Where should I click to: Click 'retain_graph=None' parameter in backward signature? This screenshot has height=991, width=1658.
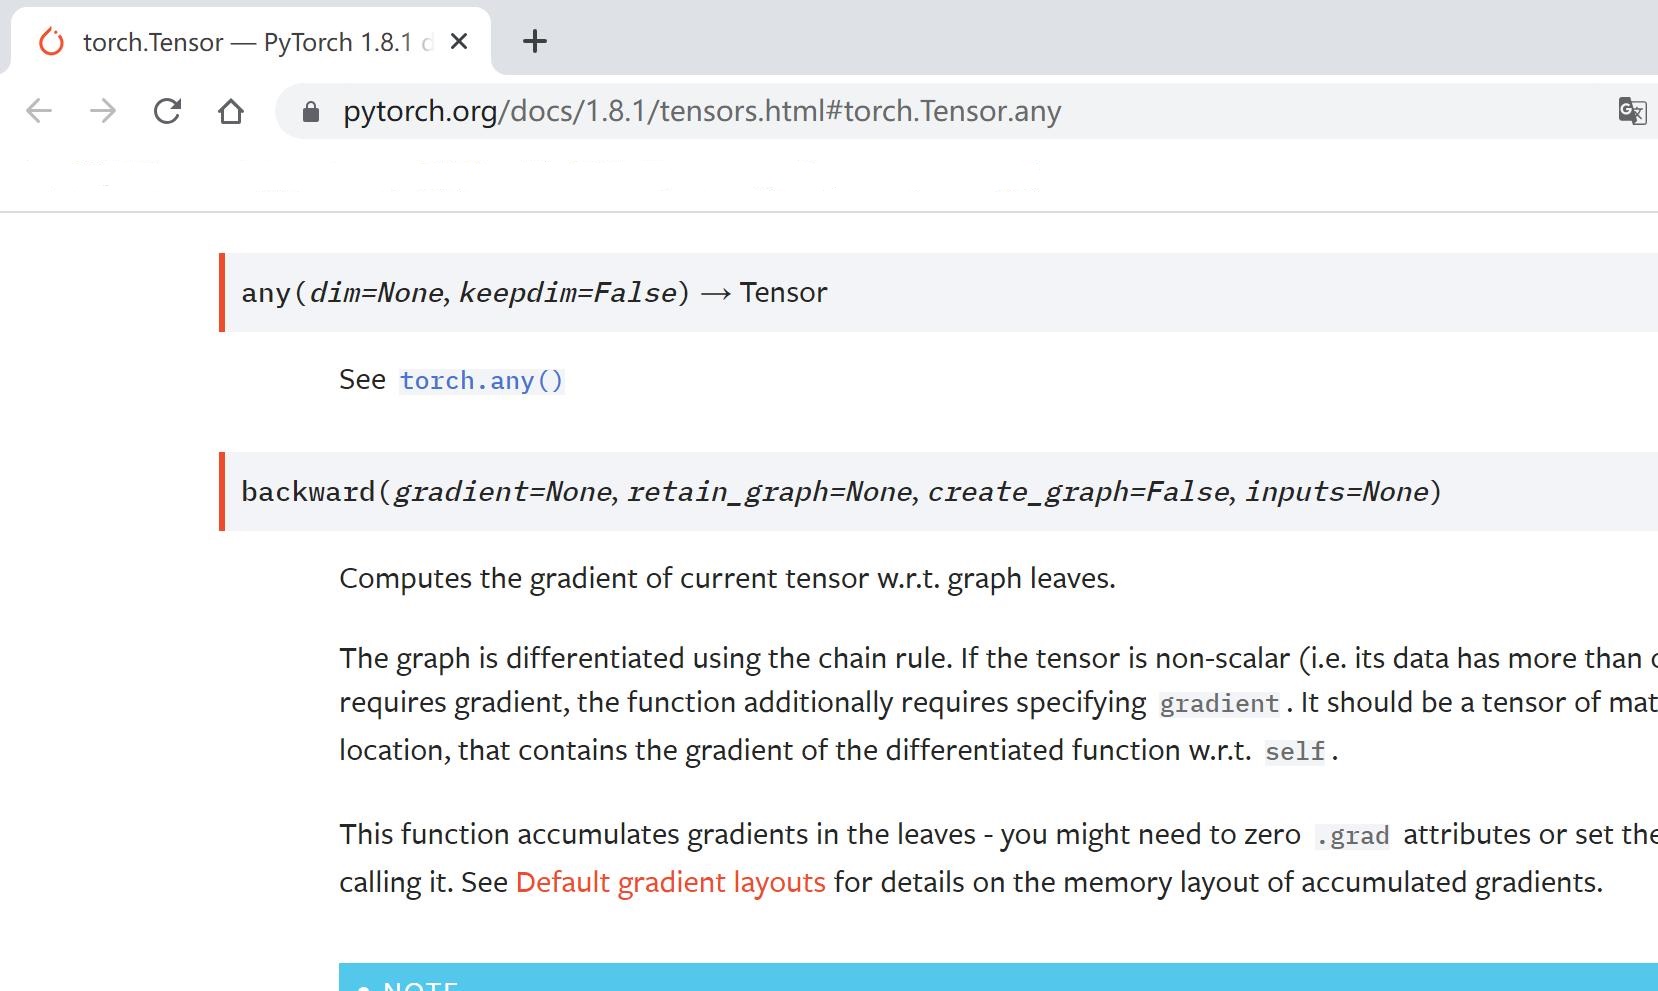[770, 492]
